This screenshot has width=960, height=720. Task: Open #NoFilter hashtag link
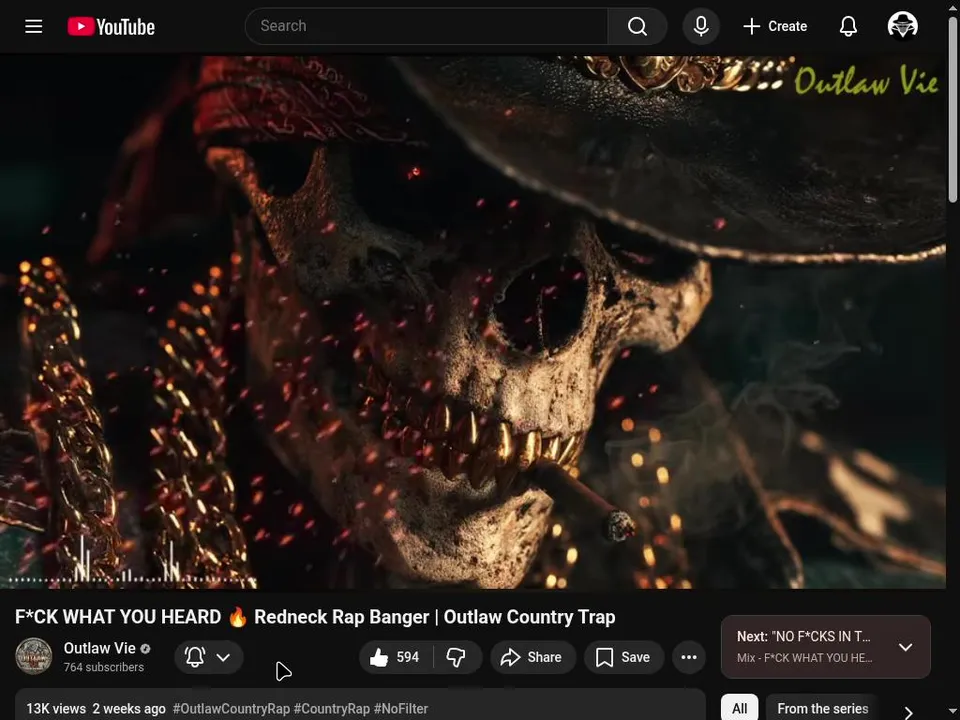(401, 708)
